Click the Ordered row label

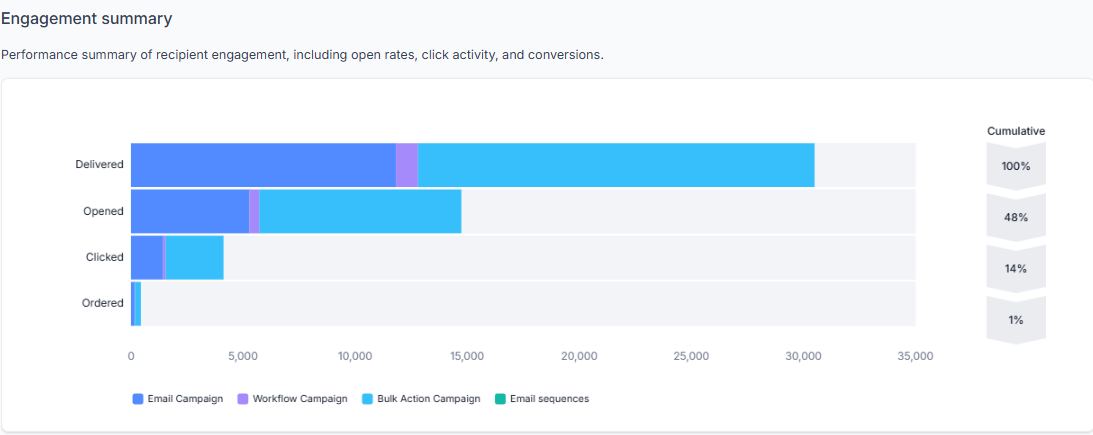pos(102,303)
